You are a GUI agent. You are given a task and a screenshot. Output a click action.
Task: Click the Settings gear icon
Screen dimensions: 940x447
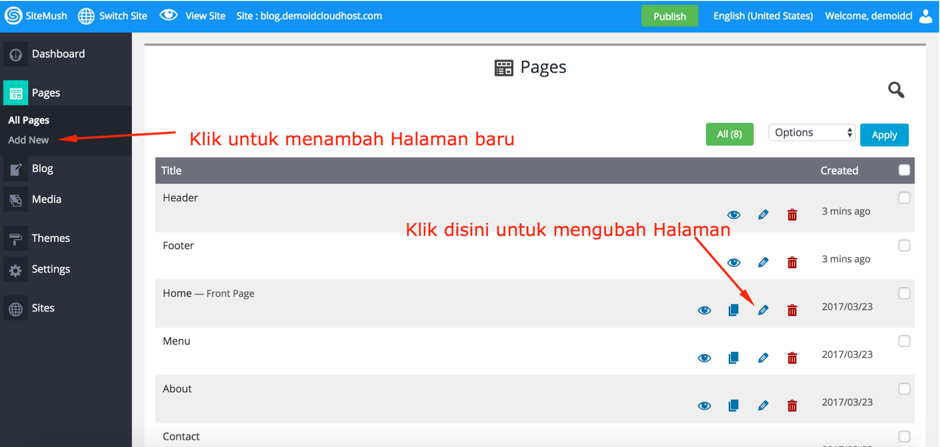point(16,270)
